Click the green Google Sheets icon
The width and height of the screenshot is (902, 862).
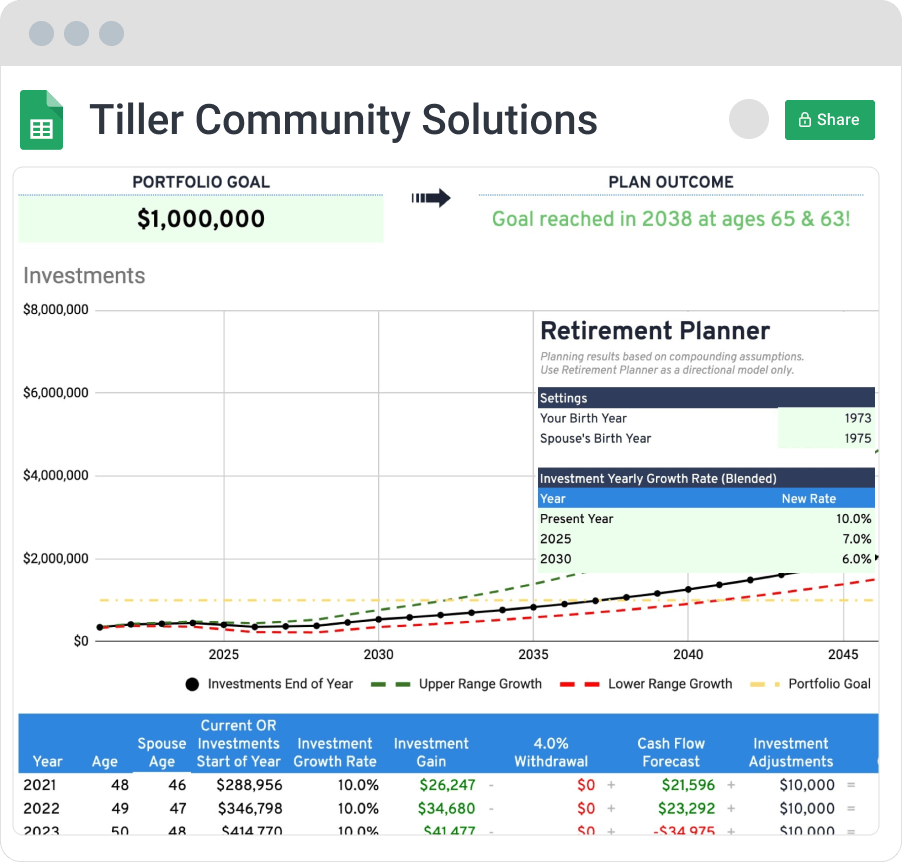coord(41,120)
